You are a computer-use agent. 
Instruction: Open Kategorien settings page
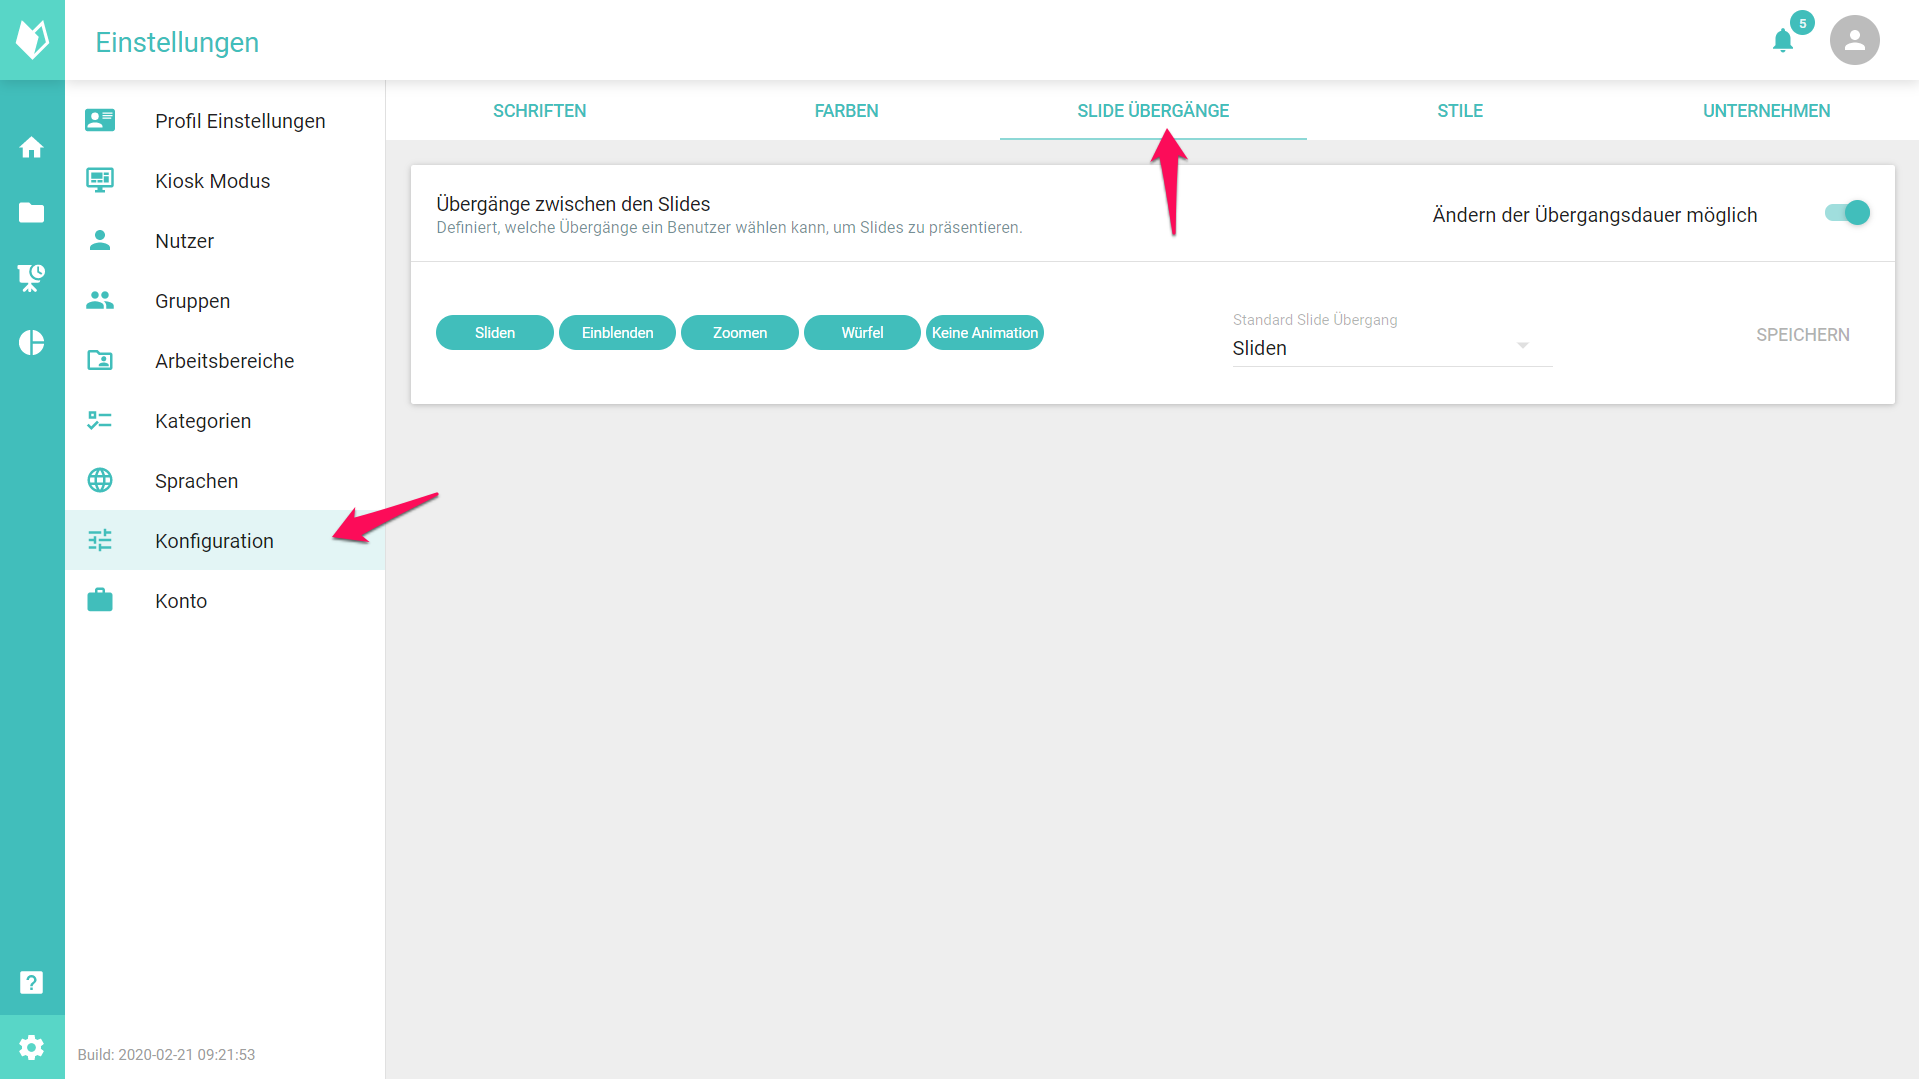(225, 420)
